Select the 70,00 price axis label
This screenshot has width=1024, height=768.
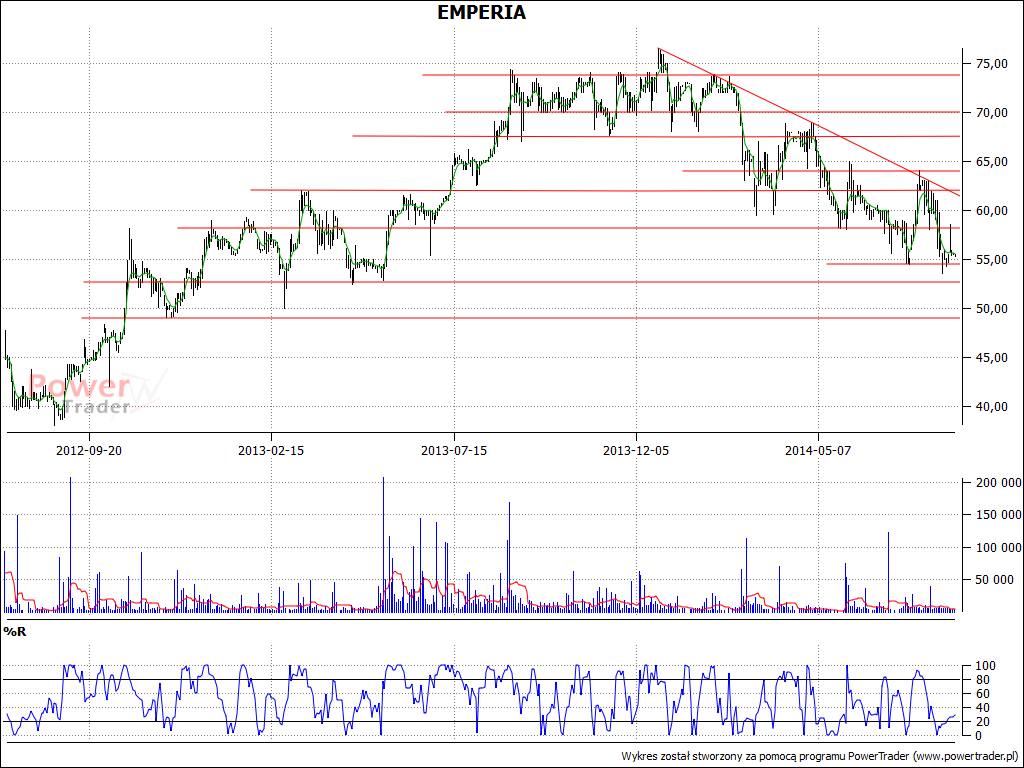pyautogui.click(x=991, y=113)
